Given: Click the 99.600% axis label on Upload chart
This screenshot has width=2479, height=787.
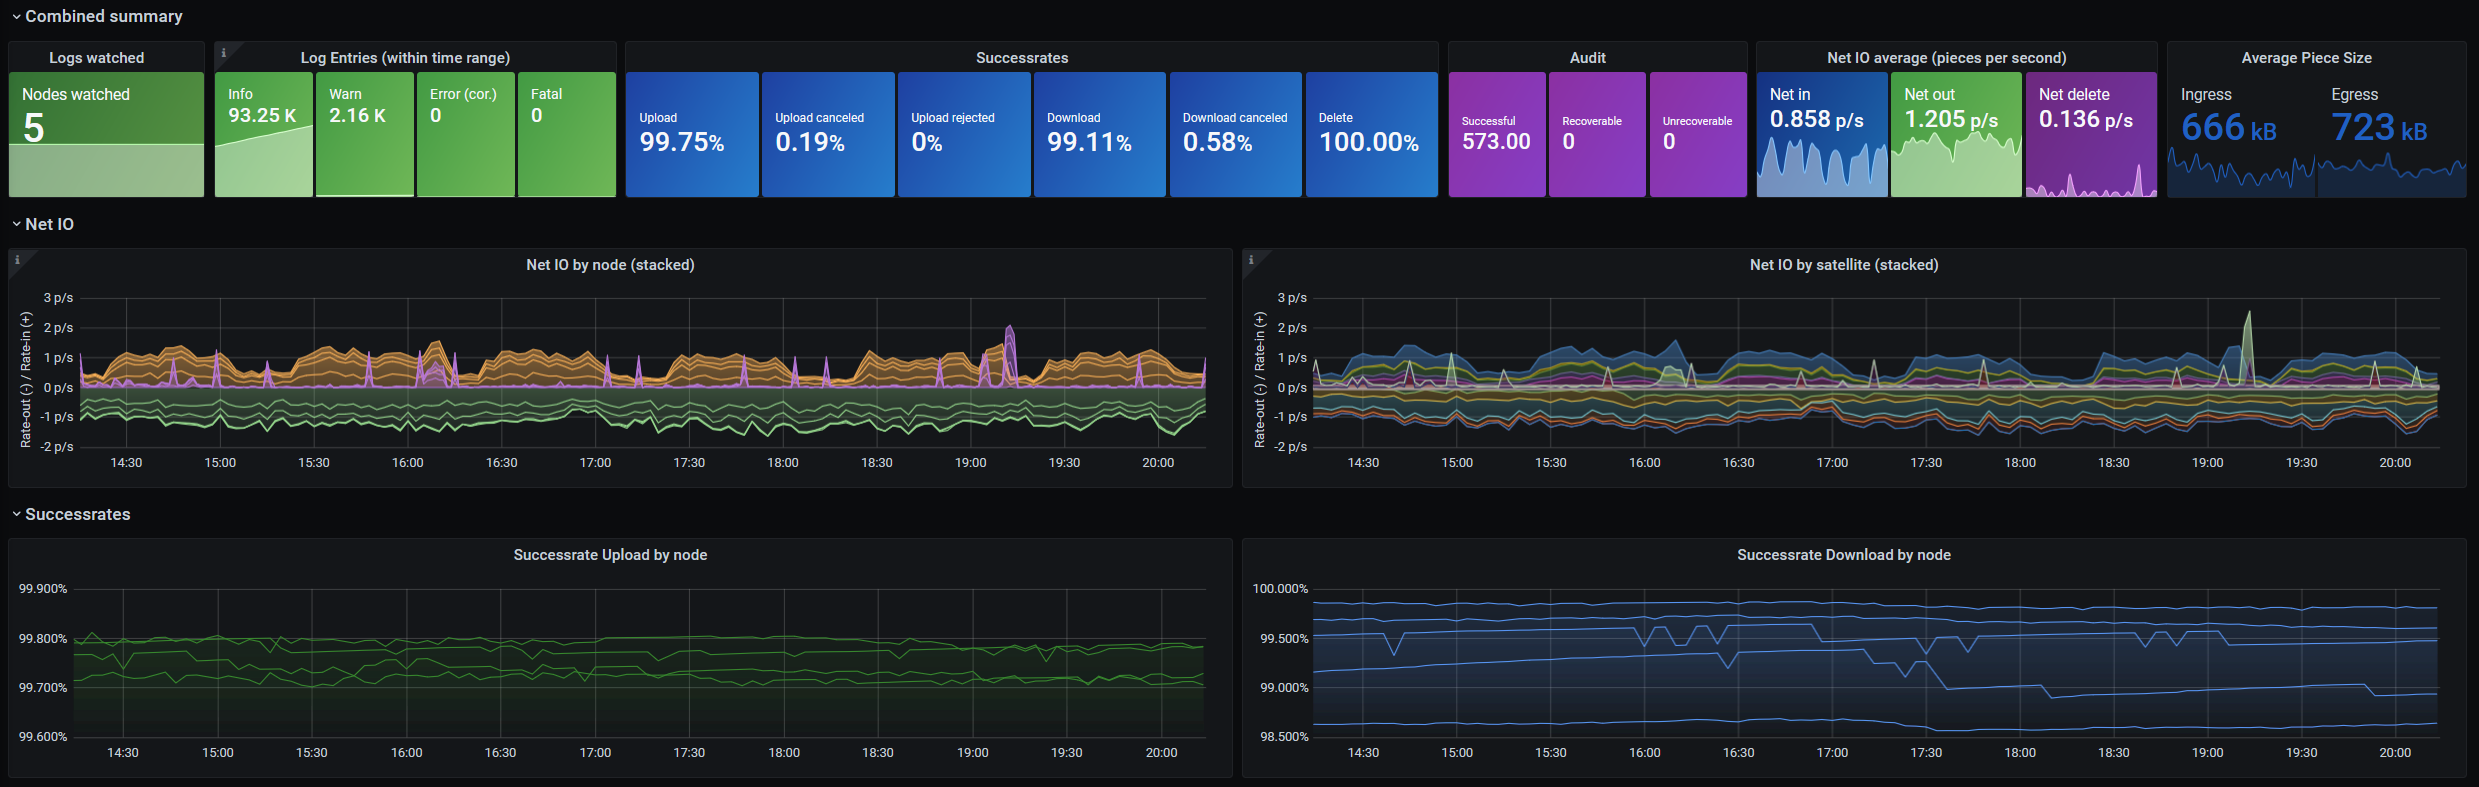Looking at the screenshot, I should [43, 737].
